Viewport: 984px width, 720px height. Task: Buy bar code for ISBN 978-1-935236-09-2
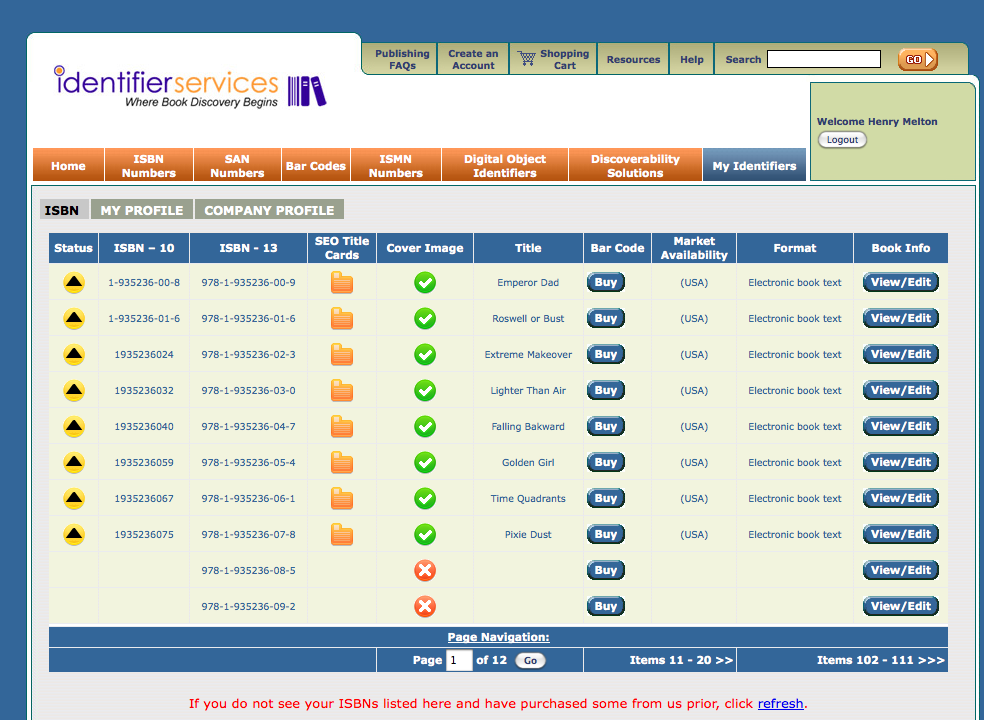[x=606, y=606]
